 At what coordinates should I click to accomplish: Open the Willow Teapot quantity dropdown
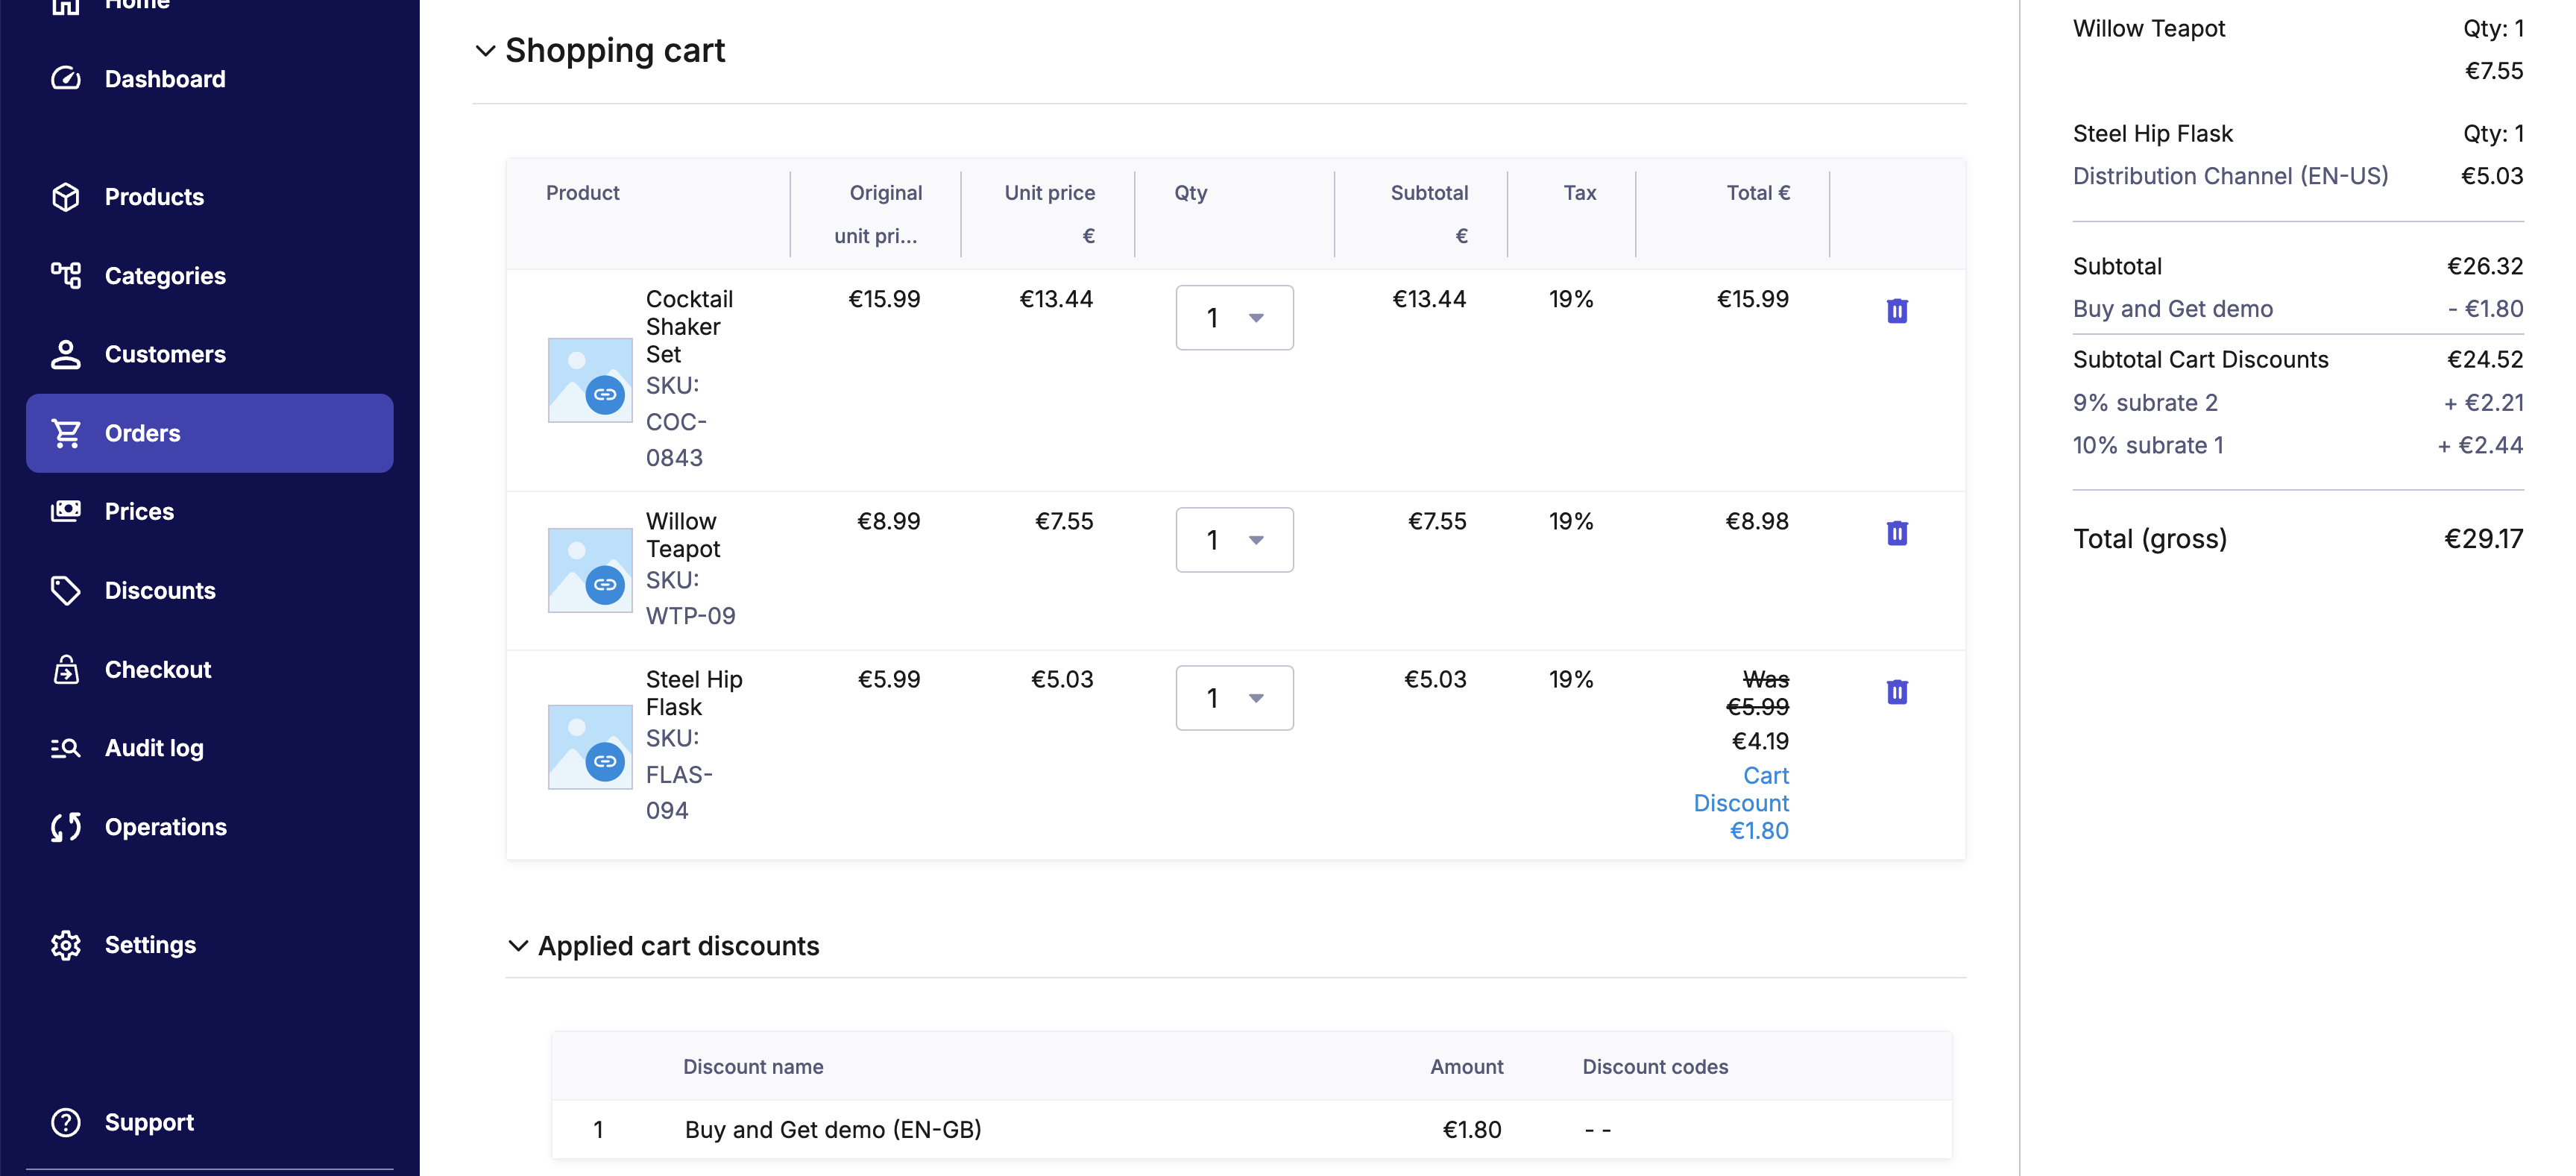point(1234,540)
